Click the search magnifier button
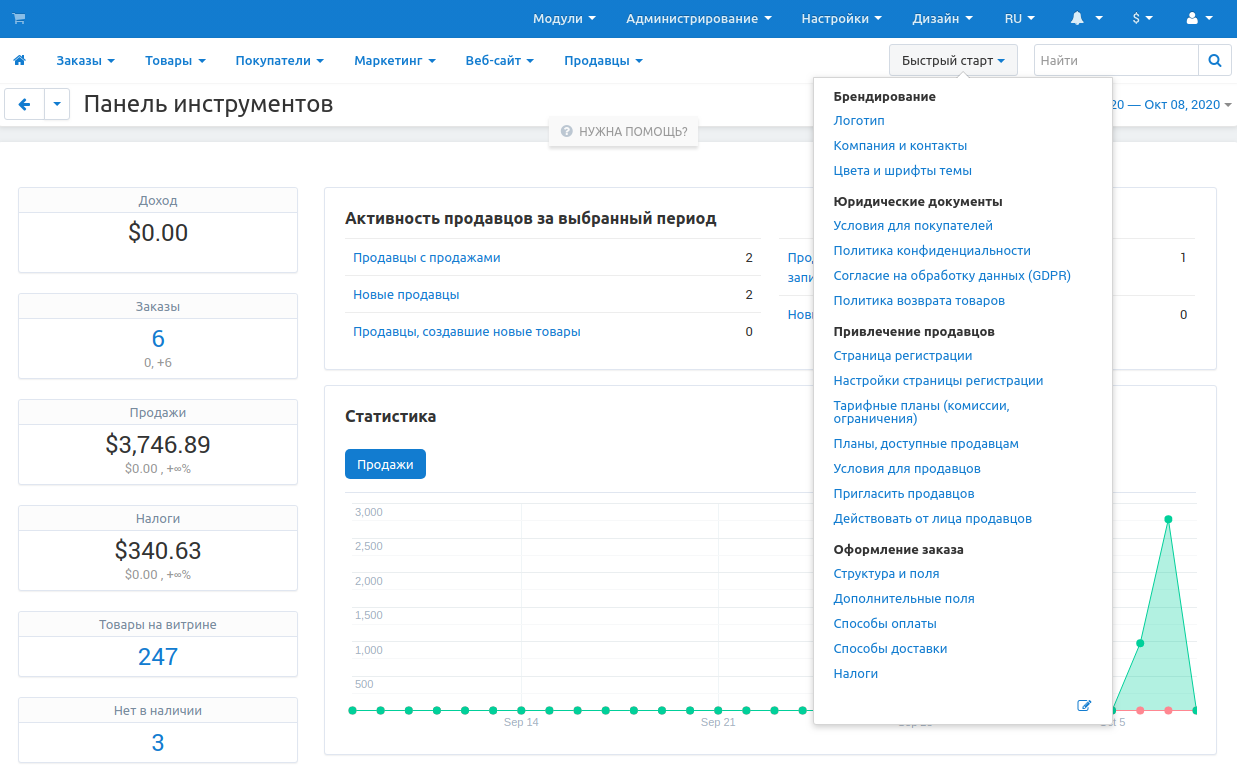 click(1214, 61)
